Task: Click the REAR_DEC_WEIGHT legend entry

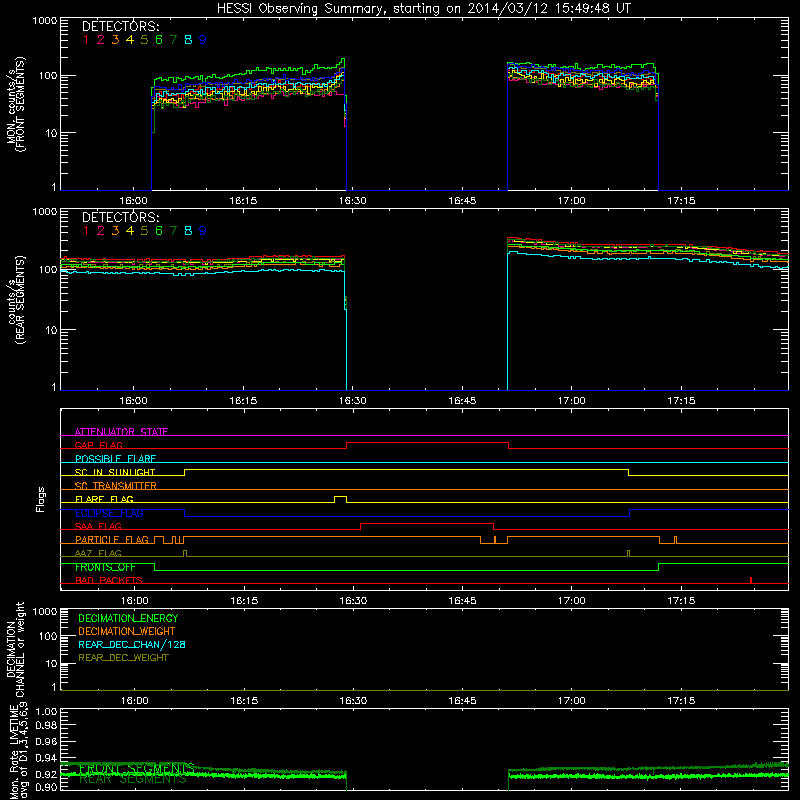Action: click(123, 658)
